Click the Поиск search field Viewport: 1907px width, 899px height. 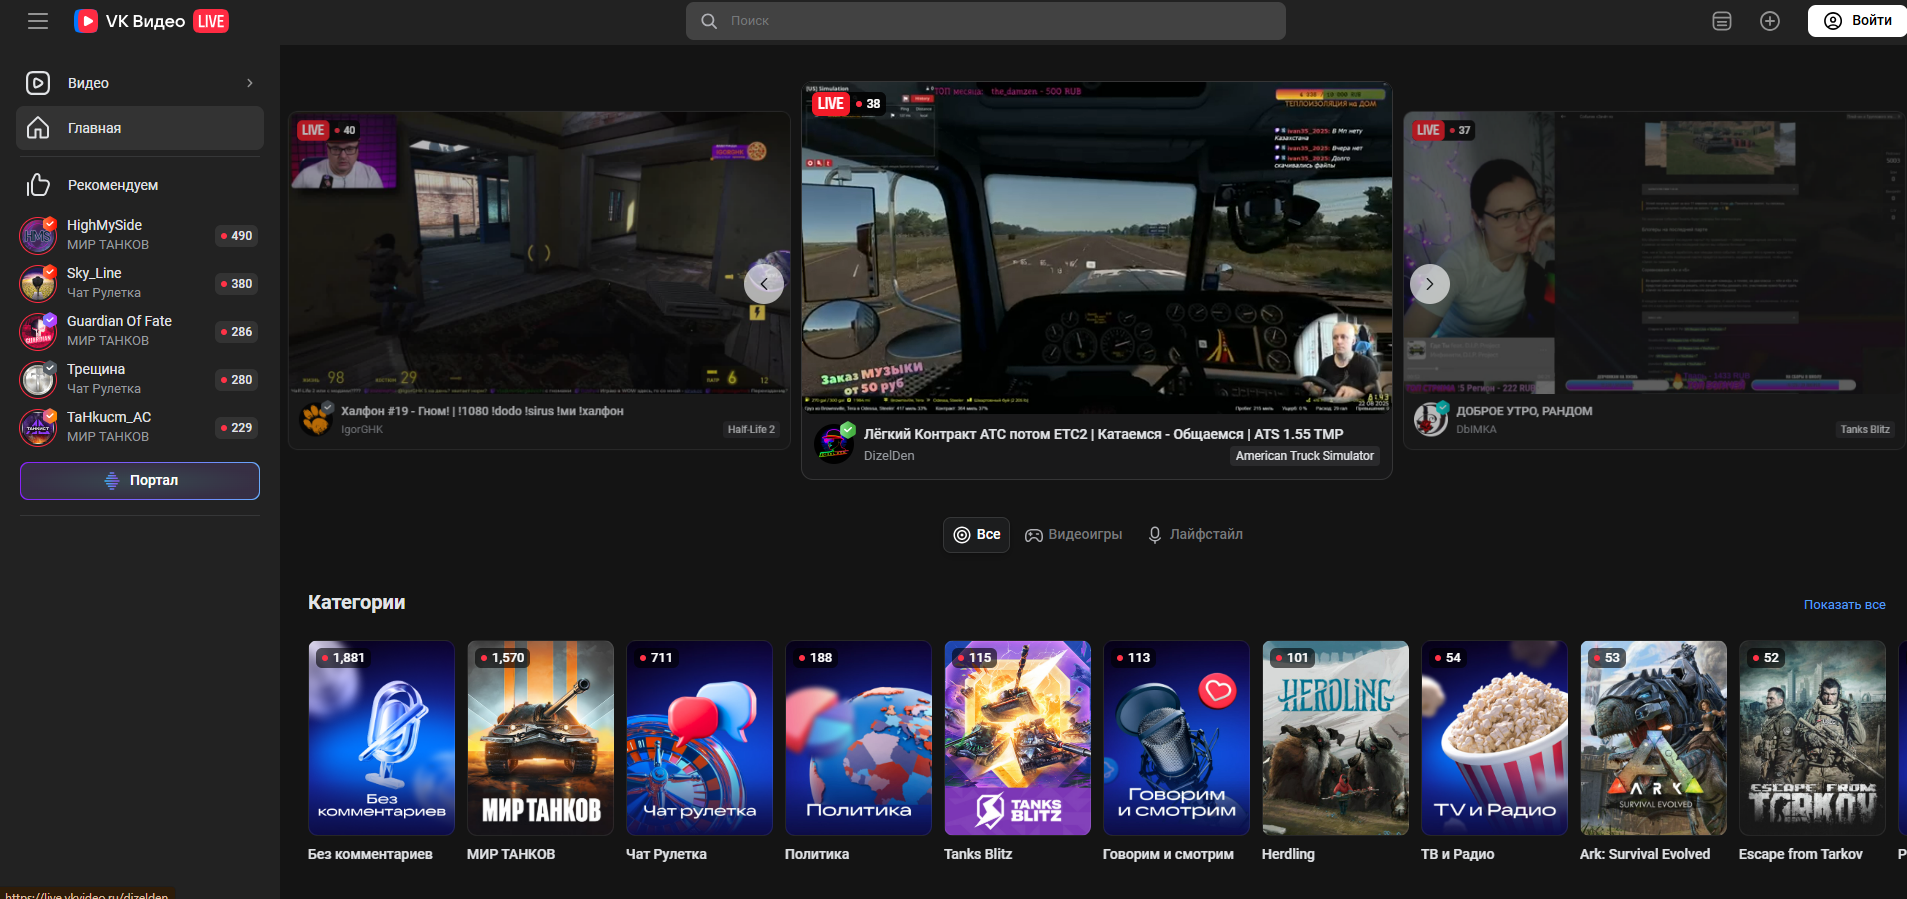985,21
